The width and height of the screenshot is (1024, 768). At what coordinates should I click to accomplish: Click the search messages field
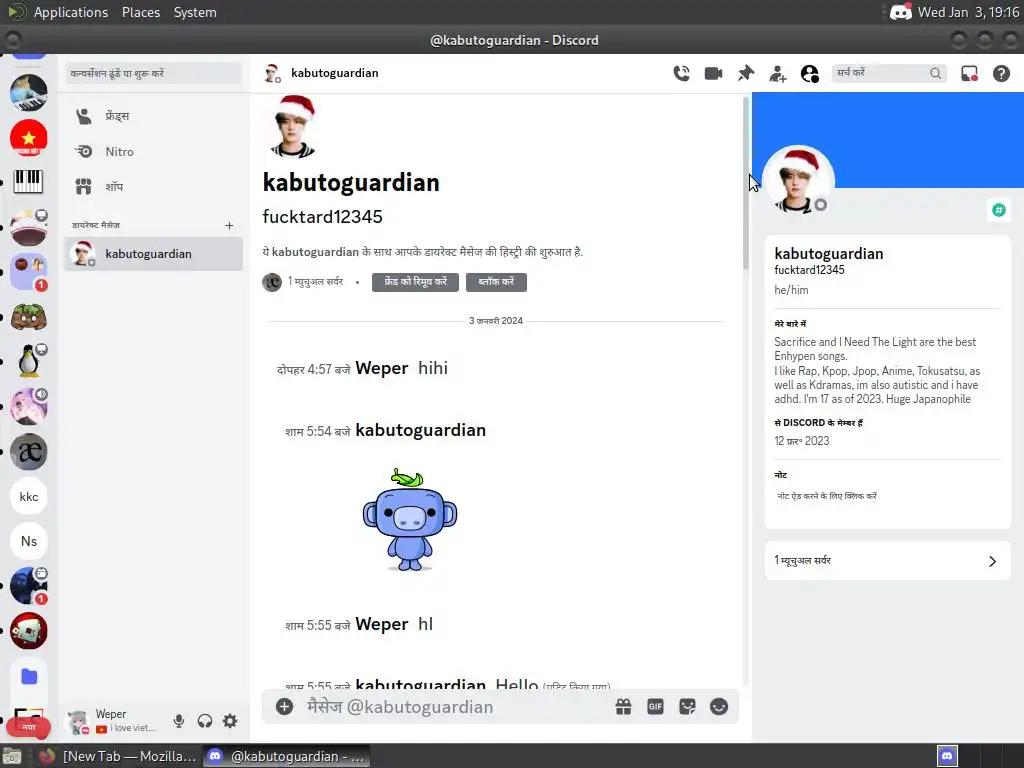tap(888, 73)
